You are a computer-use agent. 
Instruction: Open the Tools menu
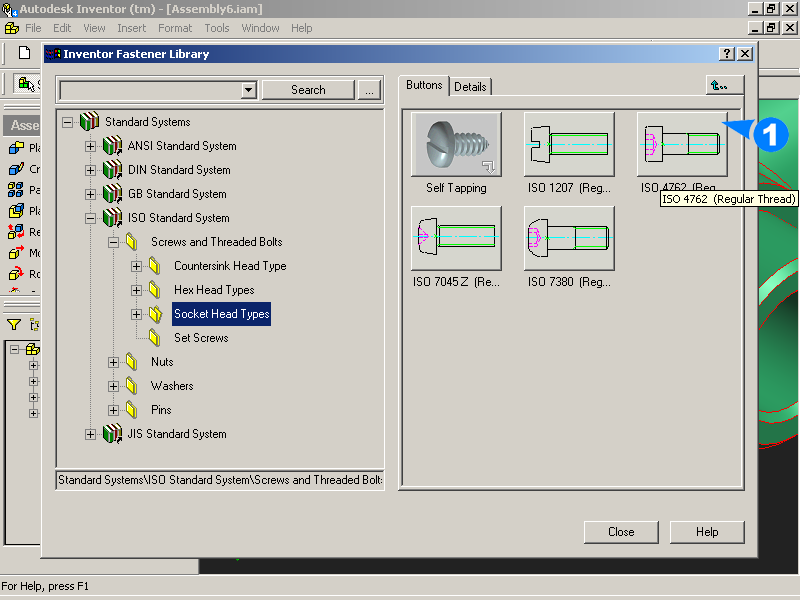pos(217,28)
